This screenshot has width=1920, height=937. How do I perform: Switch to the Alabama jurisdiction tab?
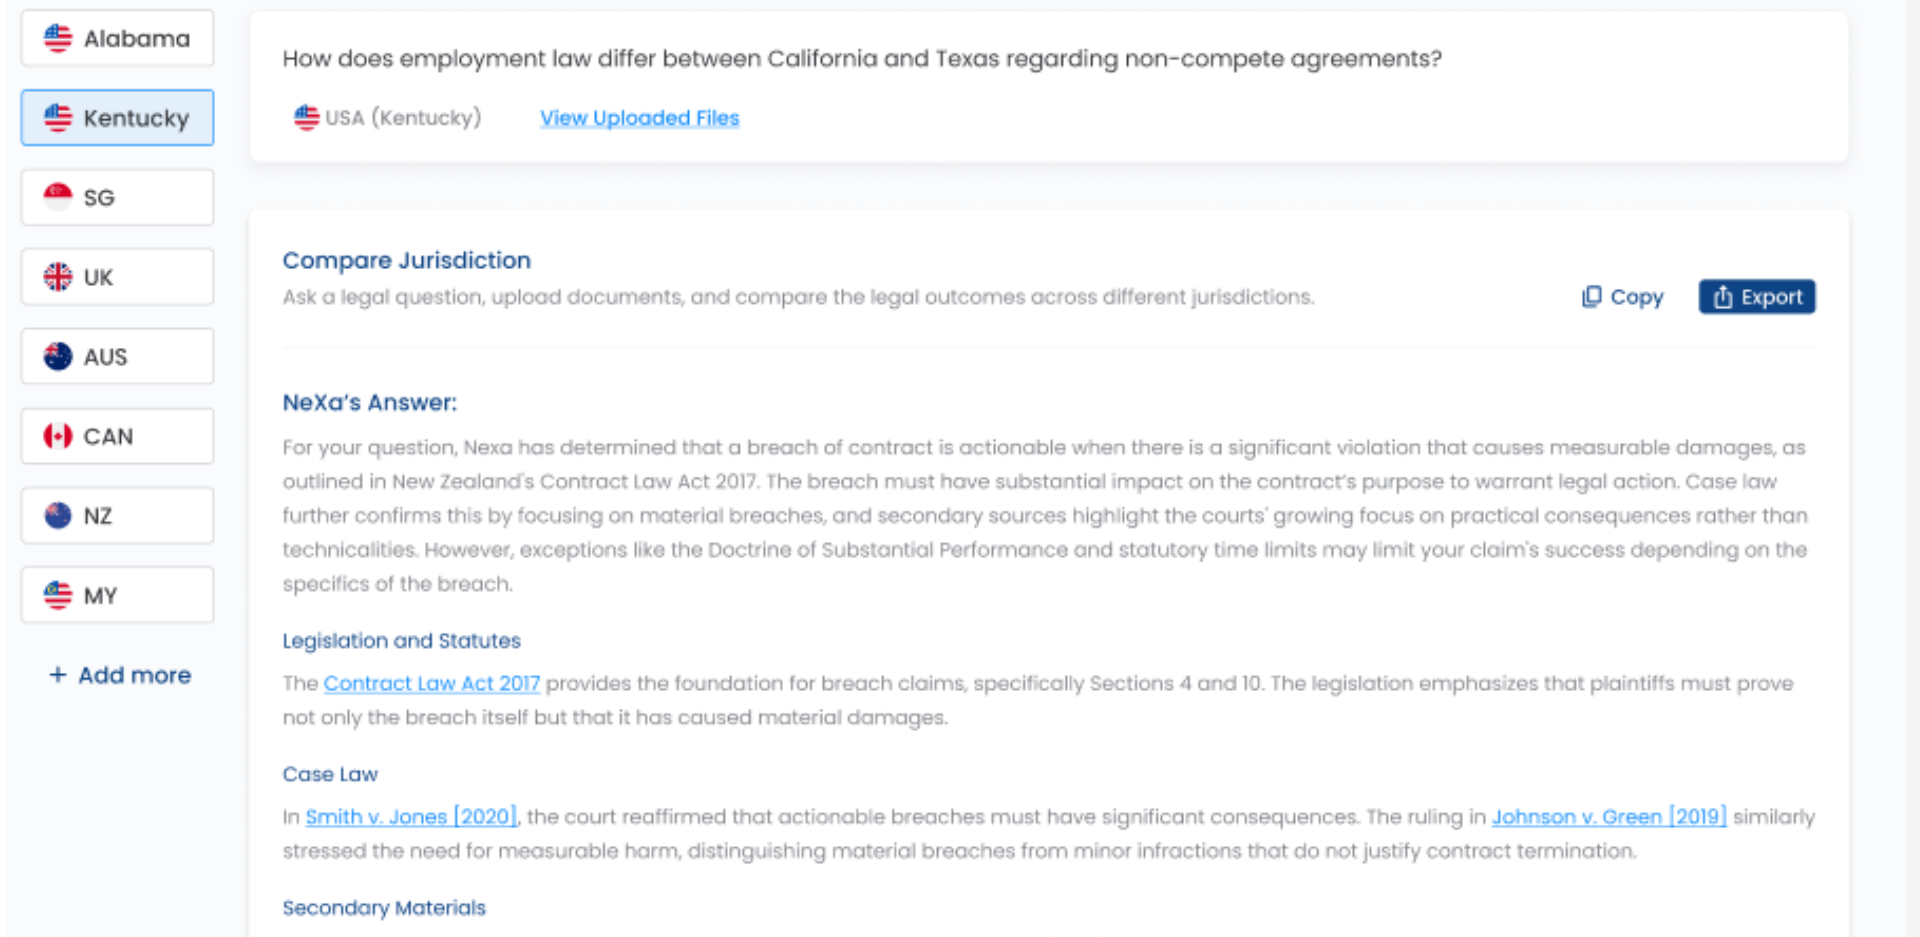click(117, 38)
